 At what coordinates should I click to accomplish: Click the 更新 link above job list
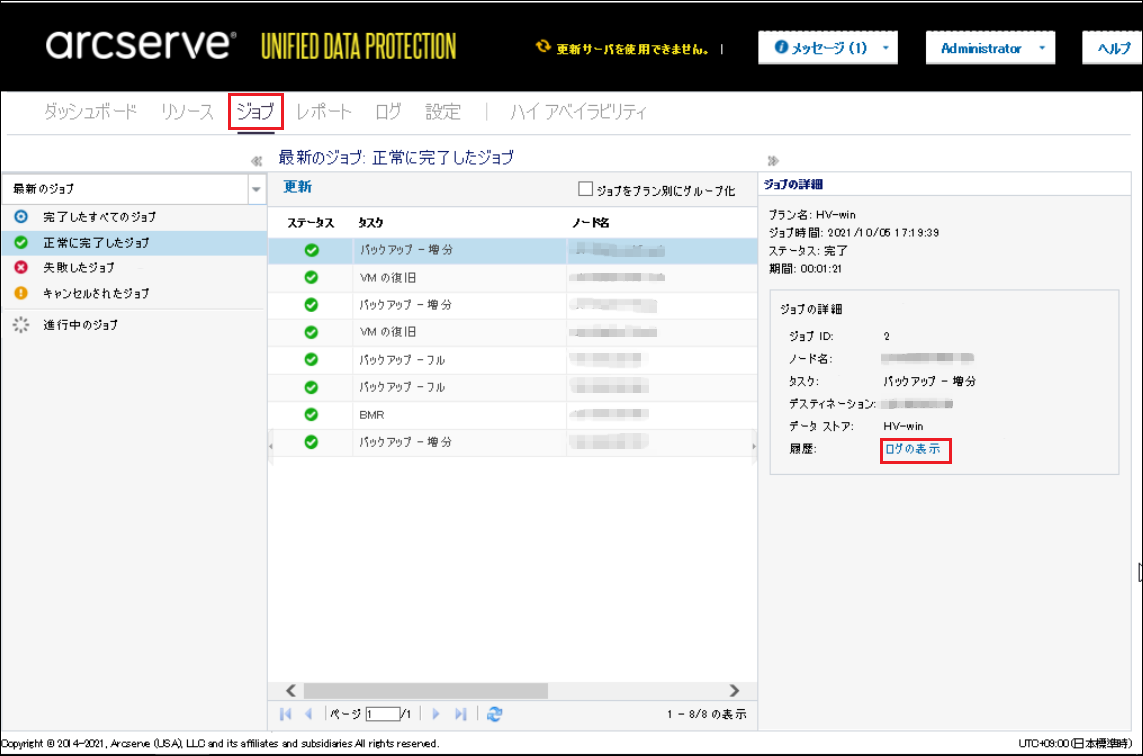click(298, 187)
